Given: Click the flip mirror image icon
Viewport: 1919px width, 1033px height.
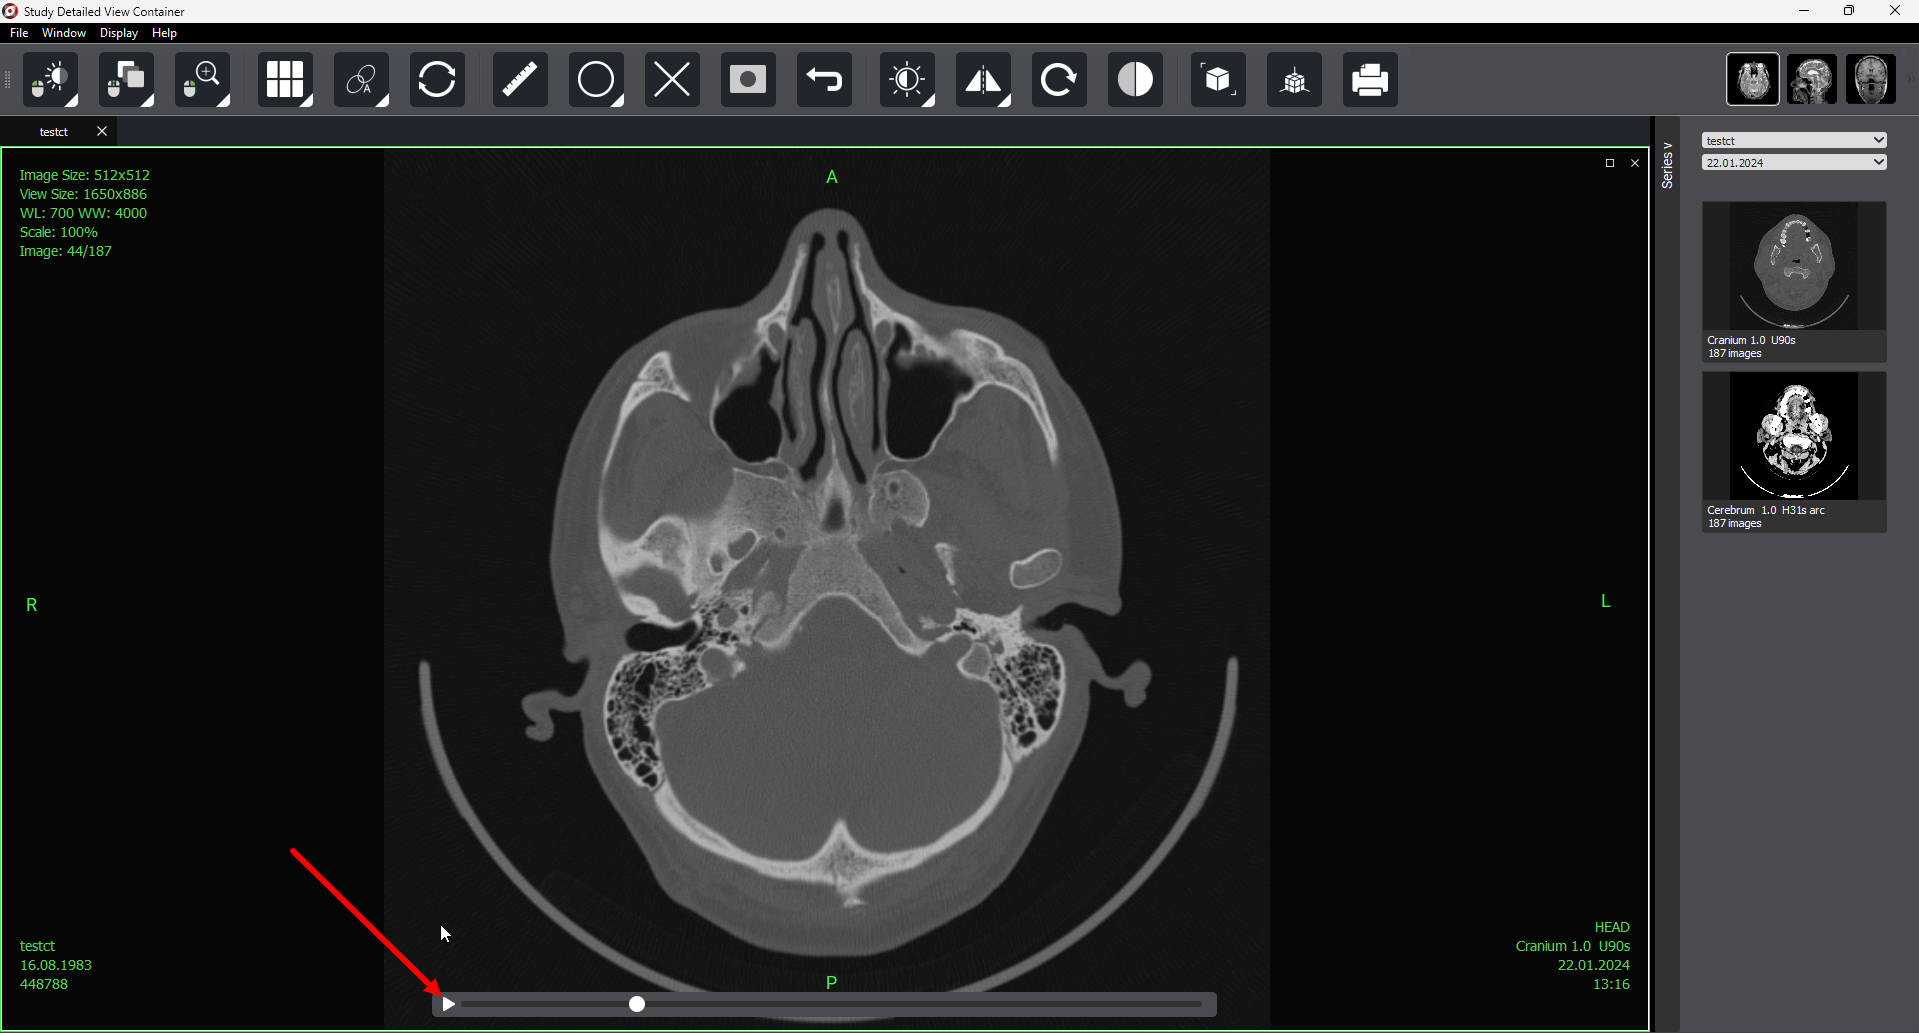Looking at the screenshot, I should (x=983, y=80).
